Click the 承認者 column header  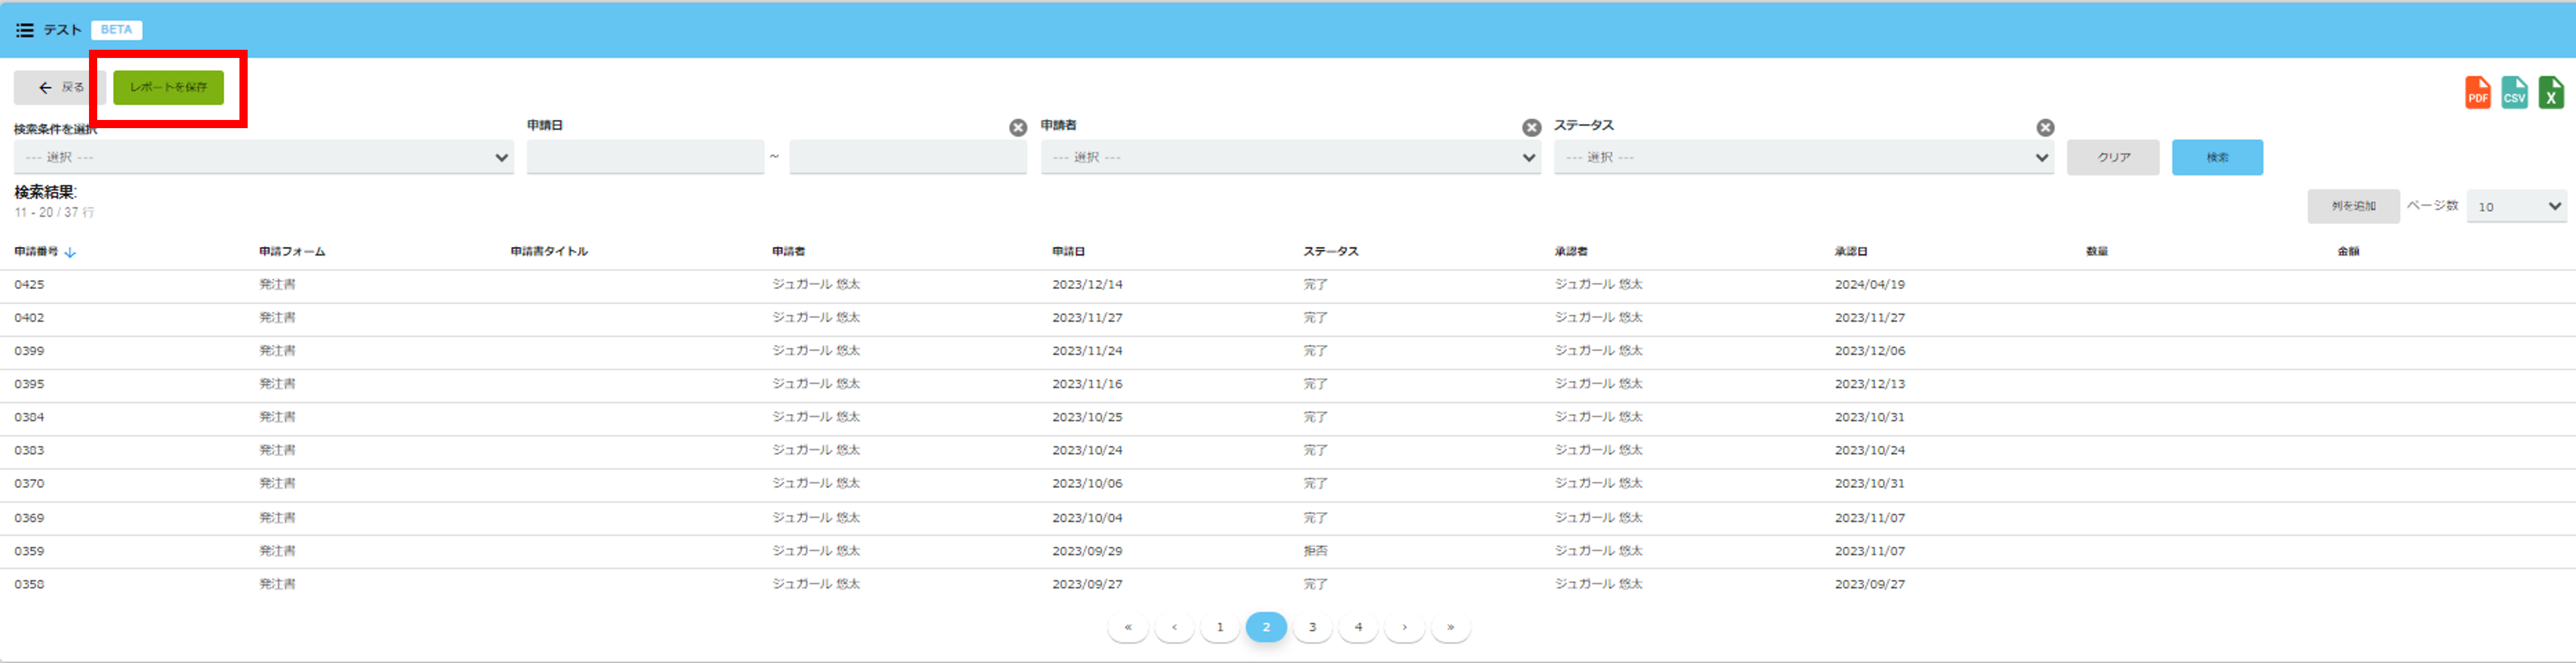pyautogui.click(x=1571, y=252)
